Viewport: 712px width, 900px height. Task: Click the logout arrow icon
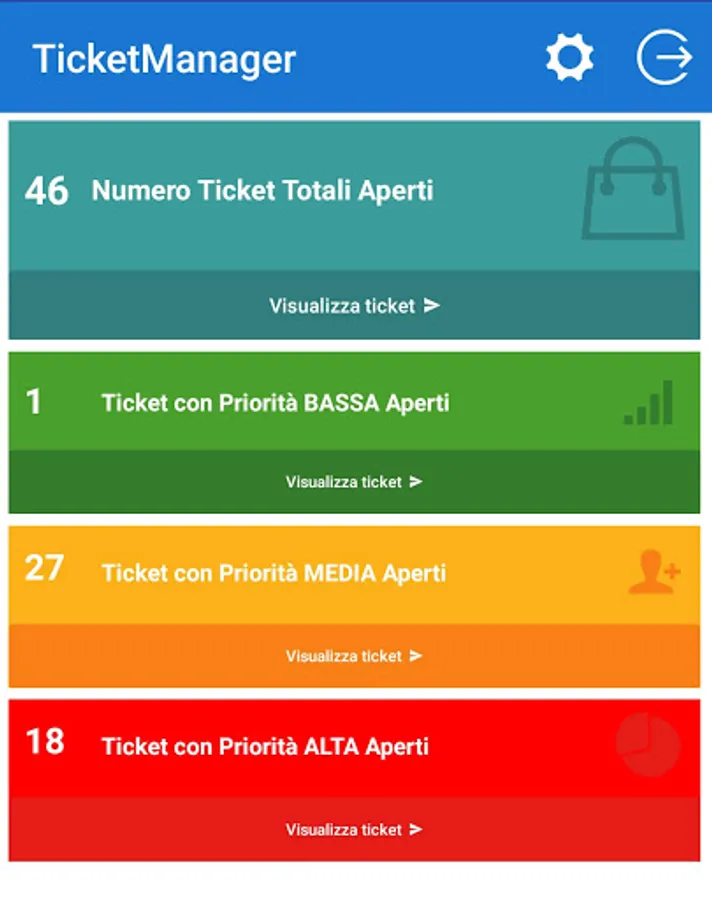(x=664, y=57)
